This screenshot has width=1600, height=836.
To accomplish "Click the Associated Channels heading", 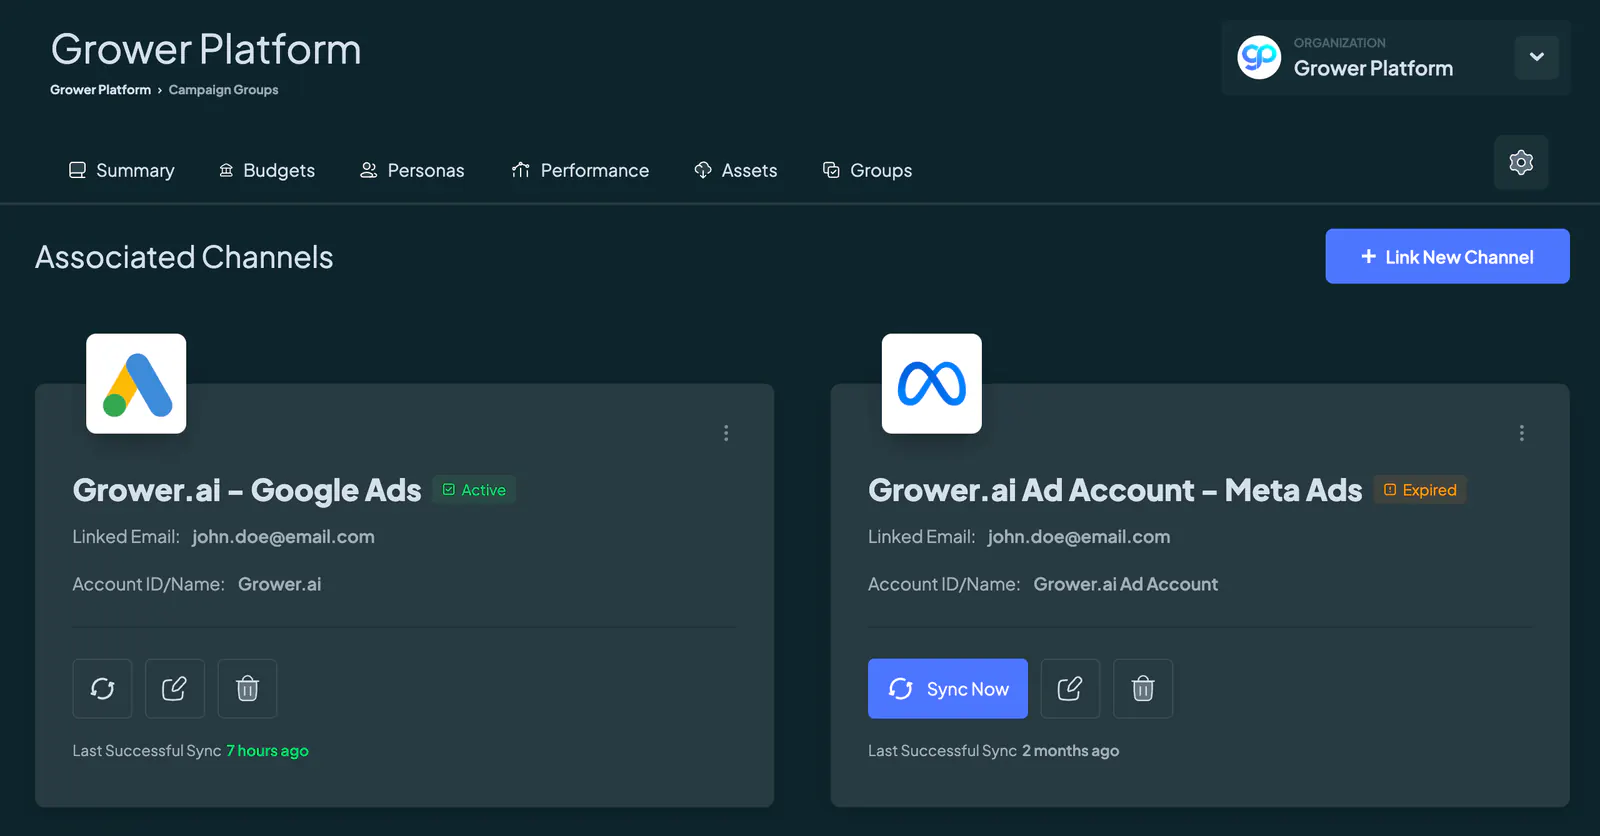I will [x=184, y=257].
